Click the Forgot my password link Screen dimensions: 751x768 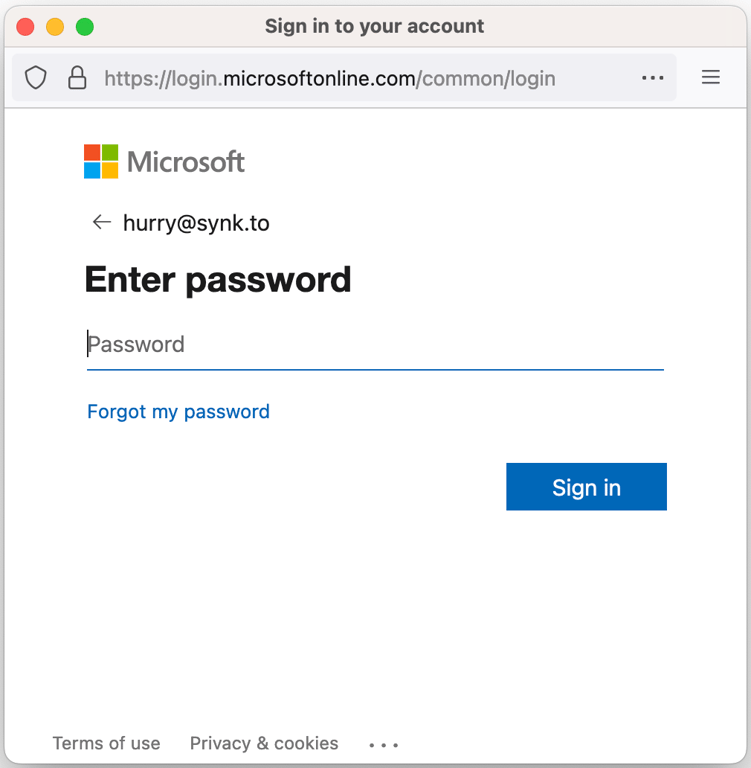(x=178, y=412)
